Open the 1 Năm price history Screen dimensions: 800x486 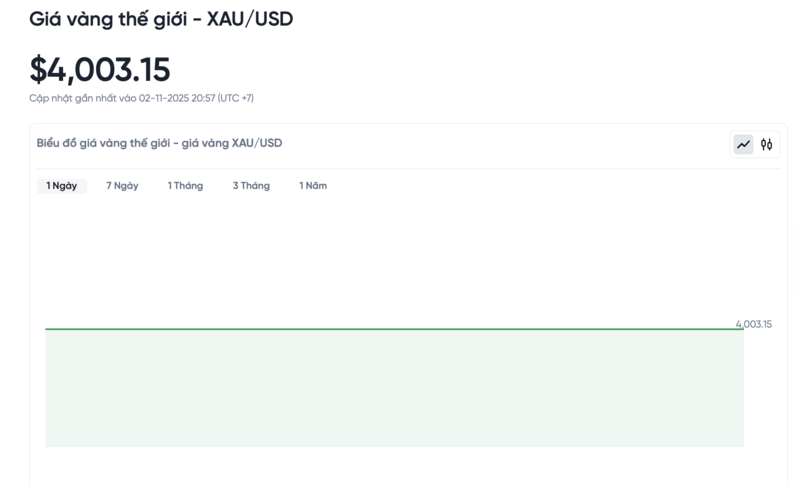[313, 186]
